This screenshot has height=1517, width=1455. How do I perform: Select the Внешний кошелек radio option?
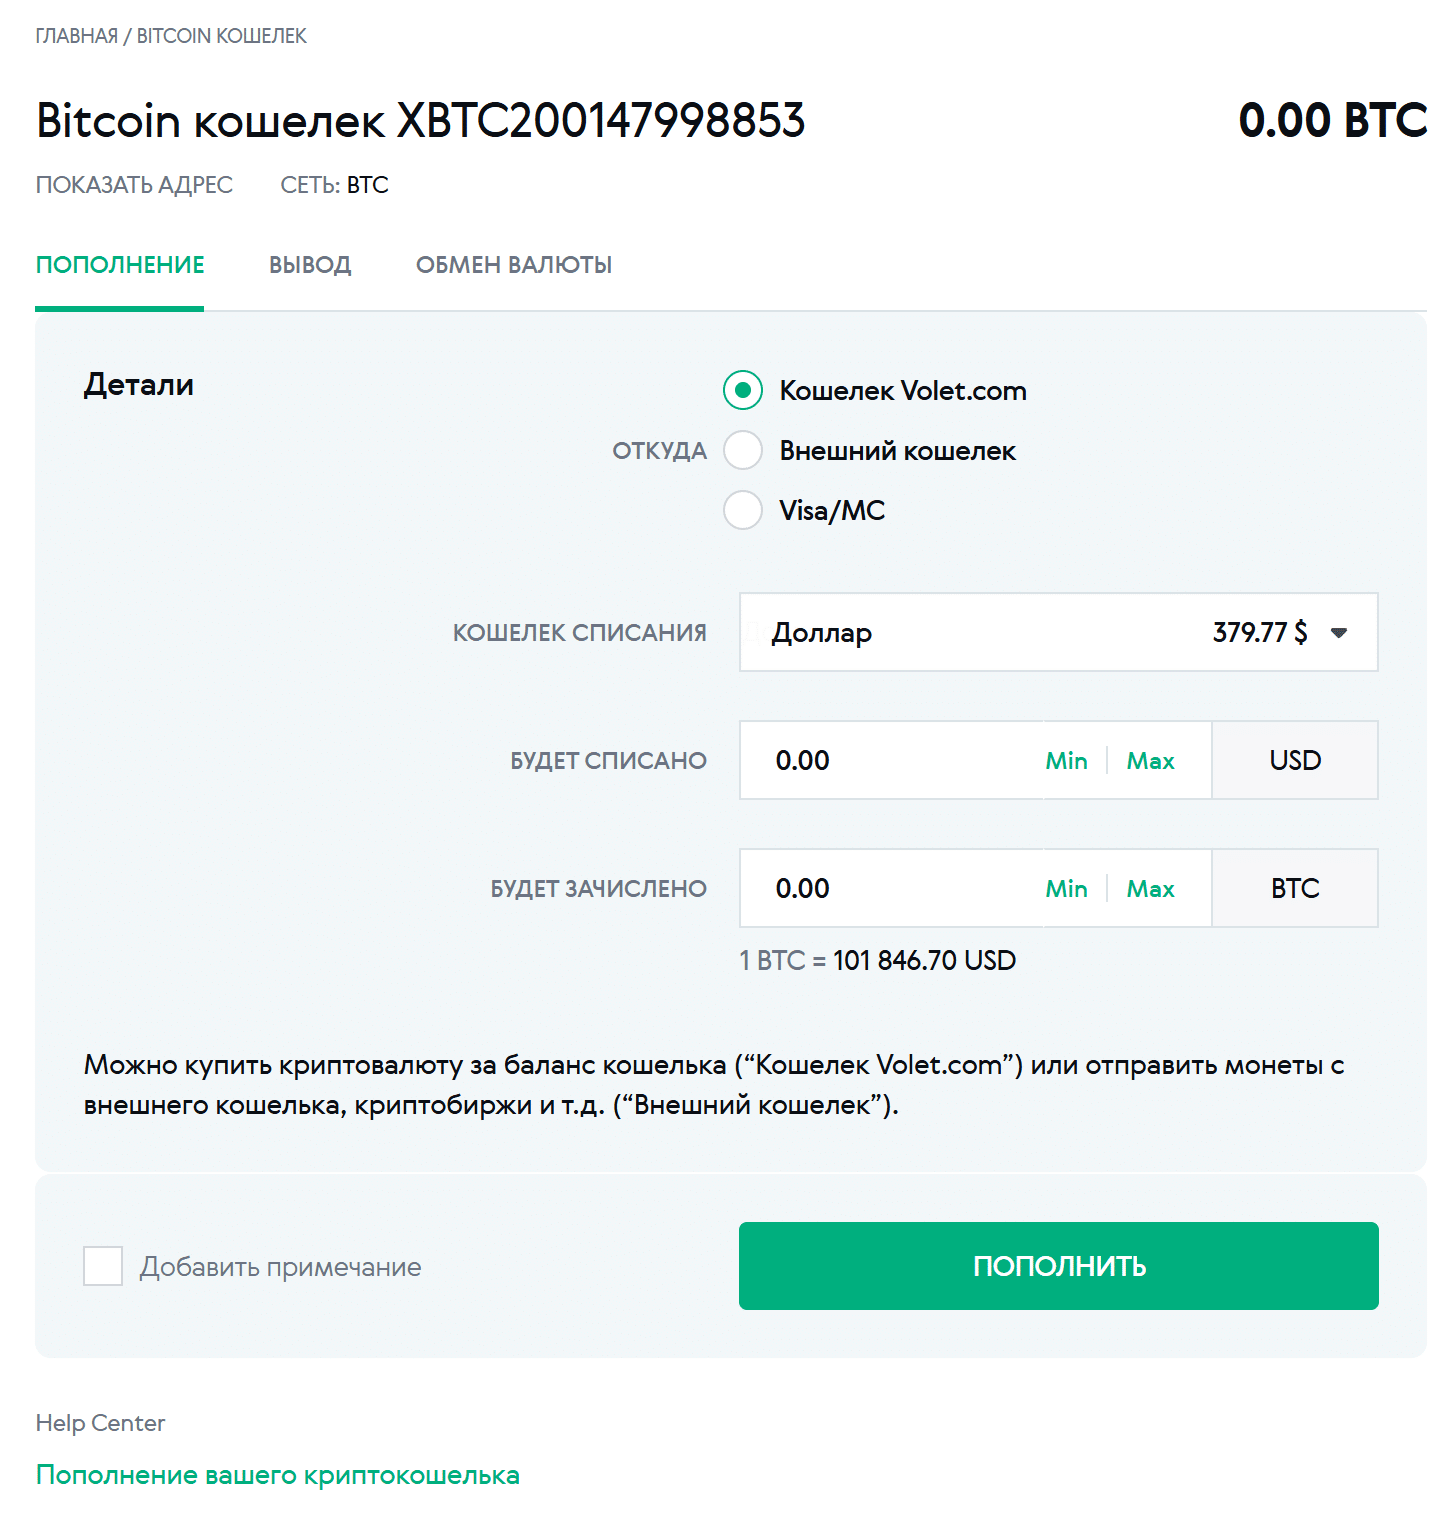(x=743, y=450)
